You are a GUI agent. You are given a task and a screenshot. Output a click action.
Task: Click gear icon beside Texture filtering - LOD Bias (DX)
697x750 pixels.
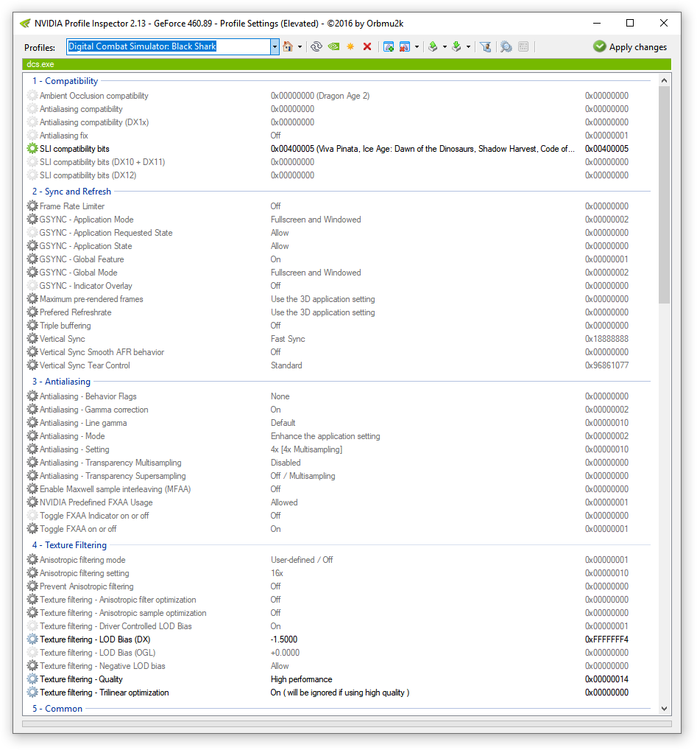[x=32, y=639]
